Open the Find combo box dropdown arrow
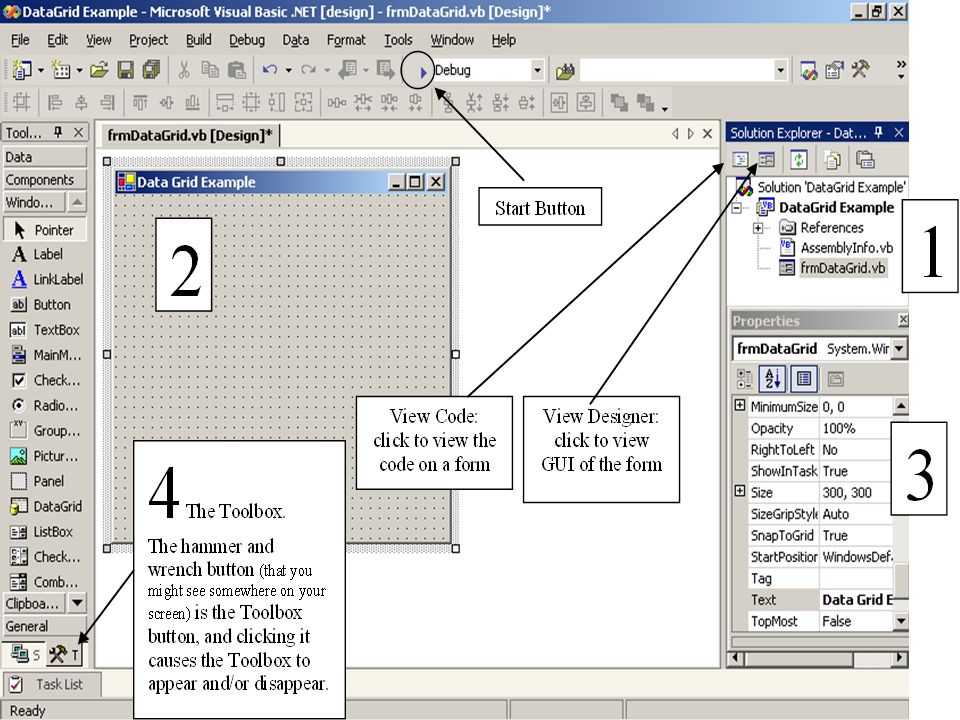 pos(780,70)
